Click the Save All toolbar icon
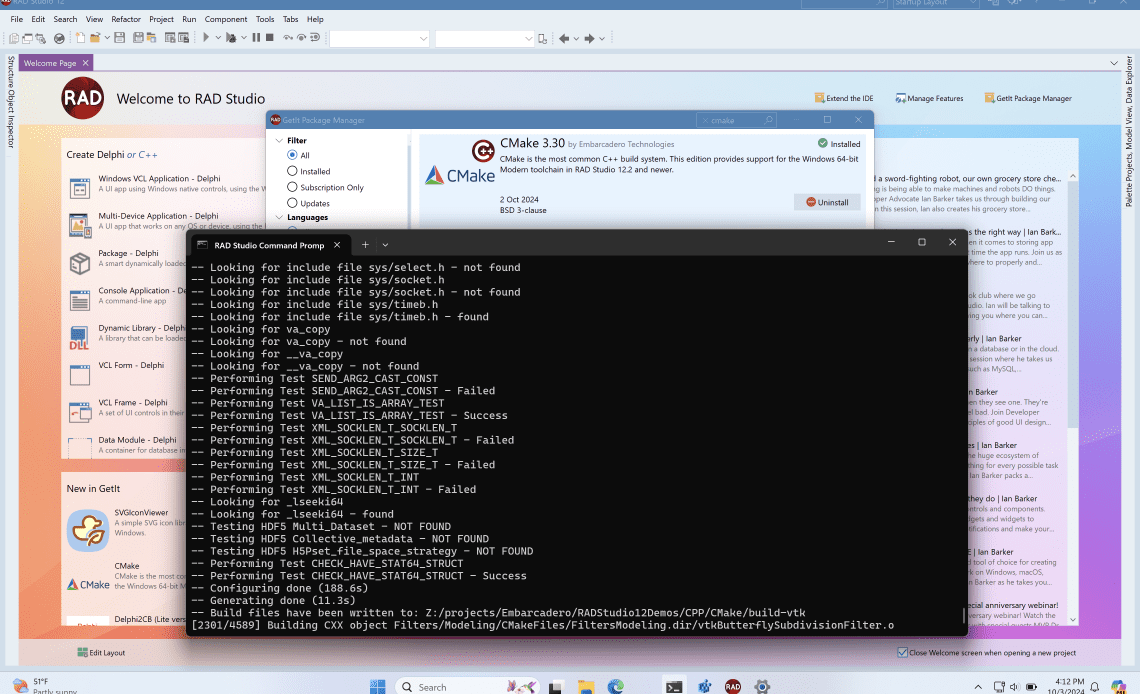 click(138, 38)
